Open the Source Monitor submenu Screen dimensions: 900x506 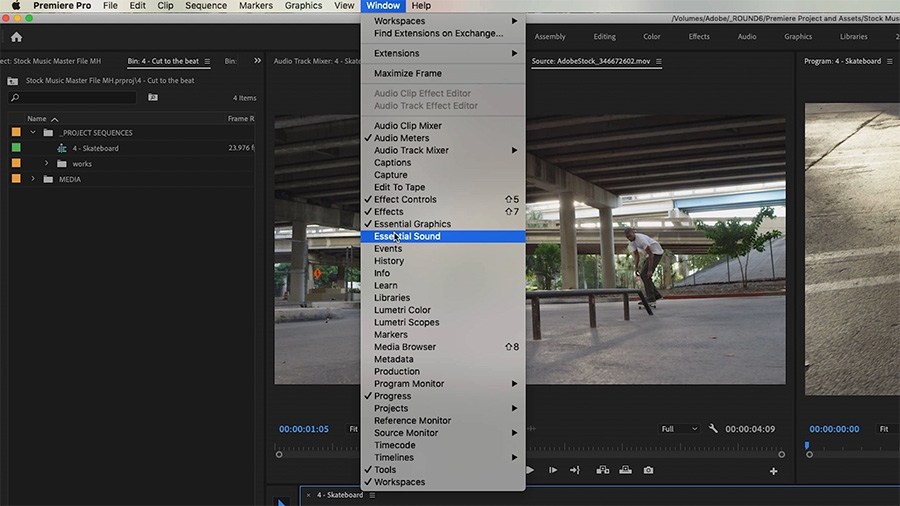pos(443,433)
